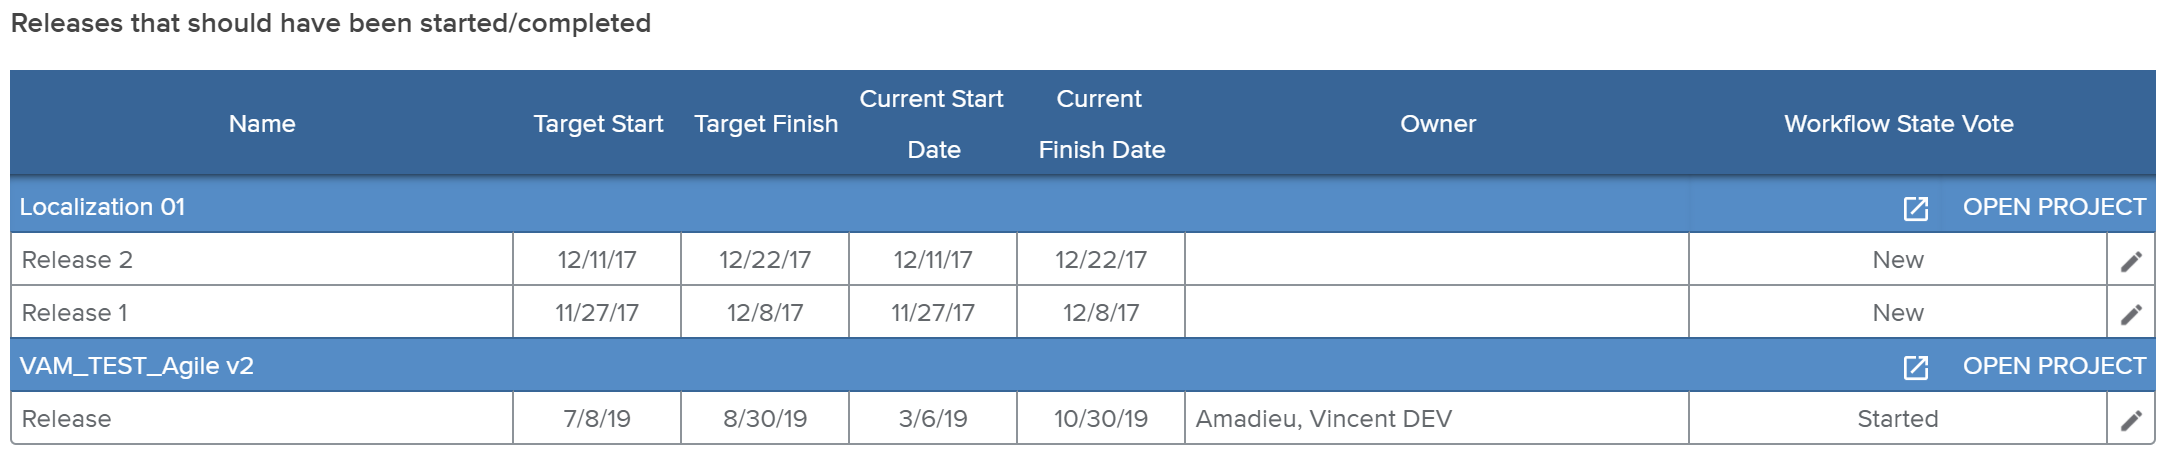Click Workflow State Vote header
Viewport: 2171px width, 459px height.
point(1898,124)
